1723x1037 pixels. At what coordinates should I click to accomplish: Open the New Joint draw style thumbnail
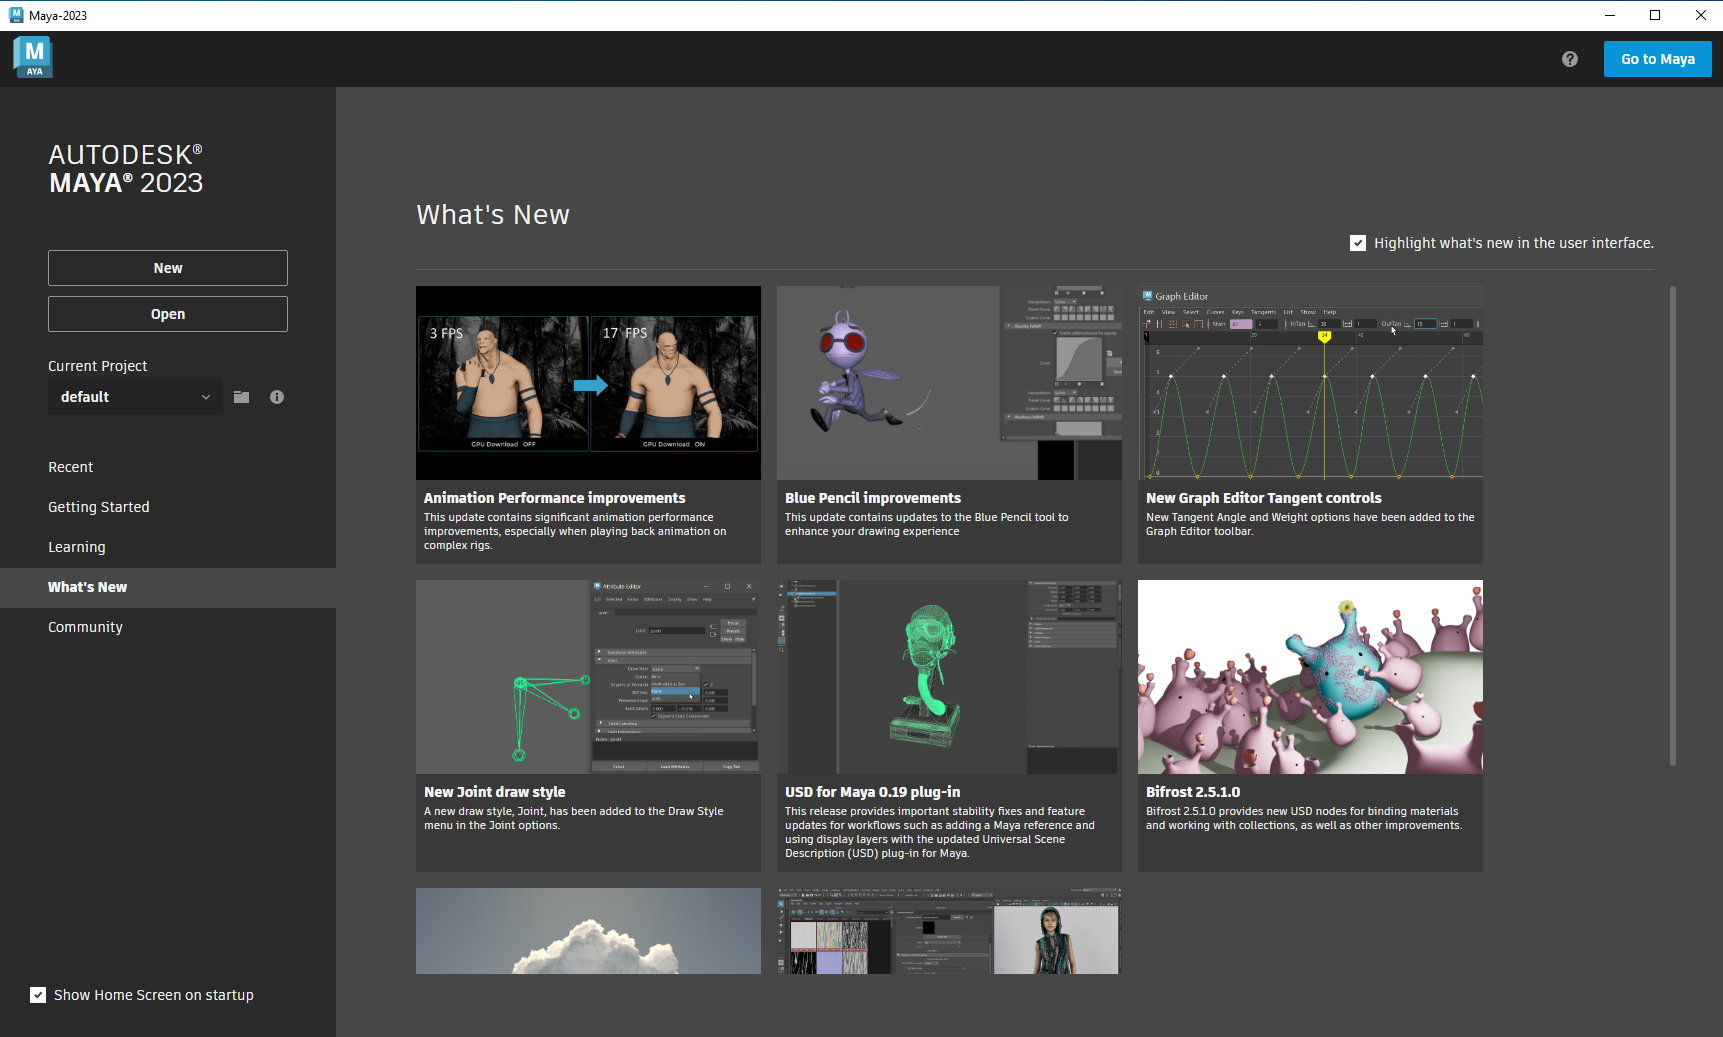tap(588, 677)
